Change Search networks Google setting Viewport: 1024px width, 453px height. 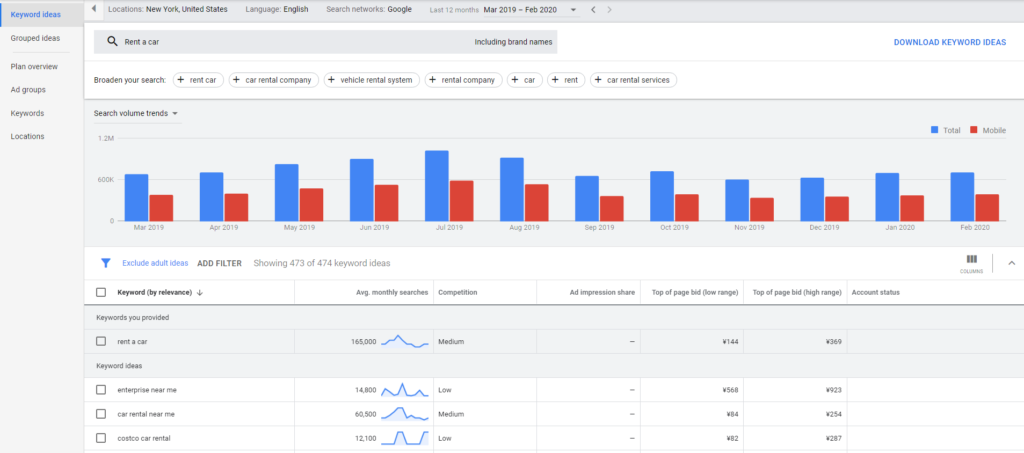click(369, 10)
